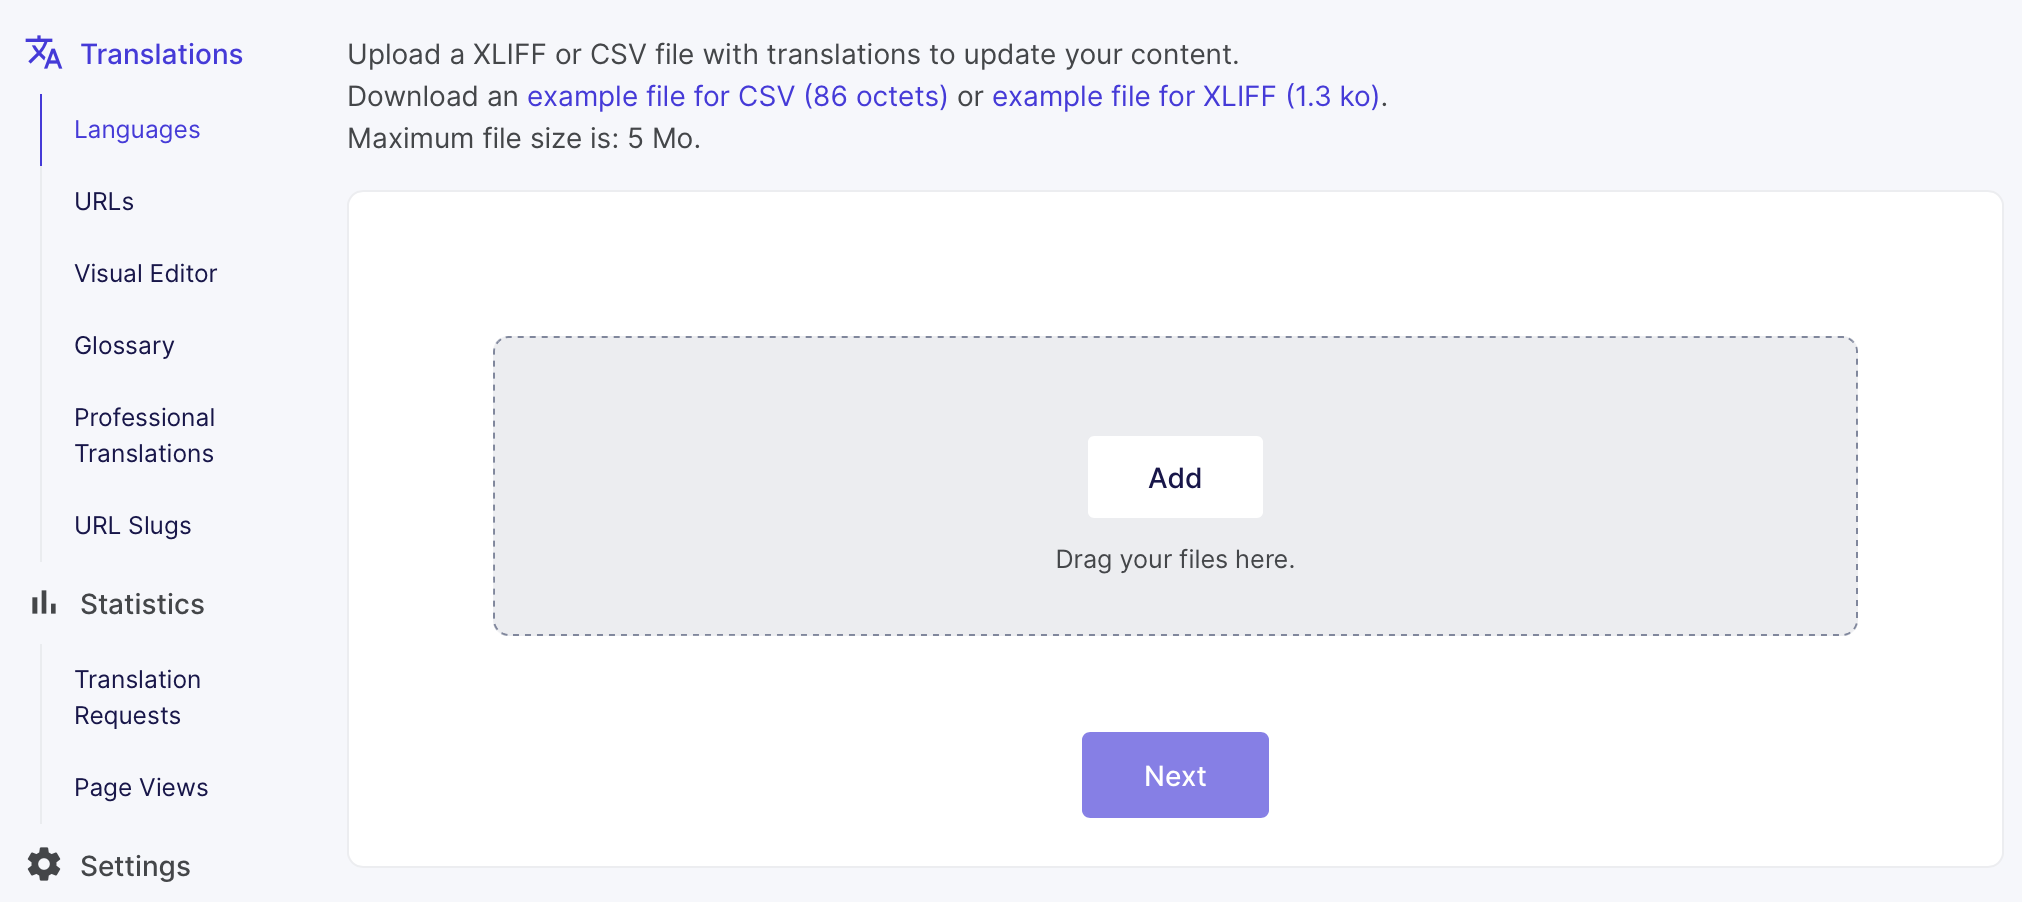
Task: Click the Settings gear icon
Action: tap(44, 865)
